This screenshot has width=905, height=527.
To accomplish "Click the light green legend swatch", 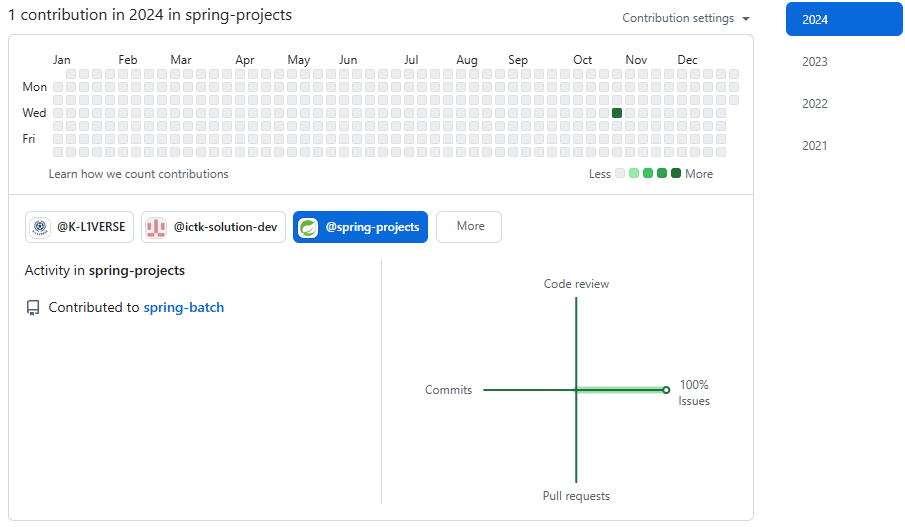I will [634, 173].
